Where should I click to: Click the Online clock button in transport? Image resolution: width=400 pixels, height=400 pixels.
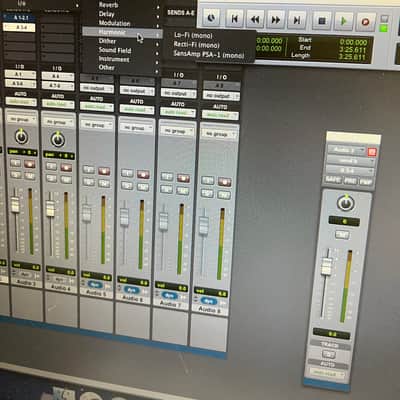click(211, 18)
